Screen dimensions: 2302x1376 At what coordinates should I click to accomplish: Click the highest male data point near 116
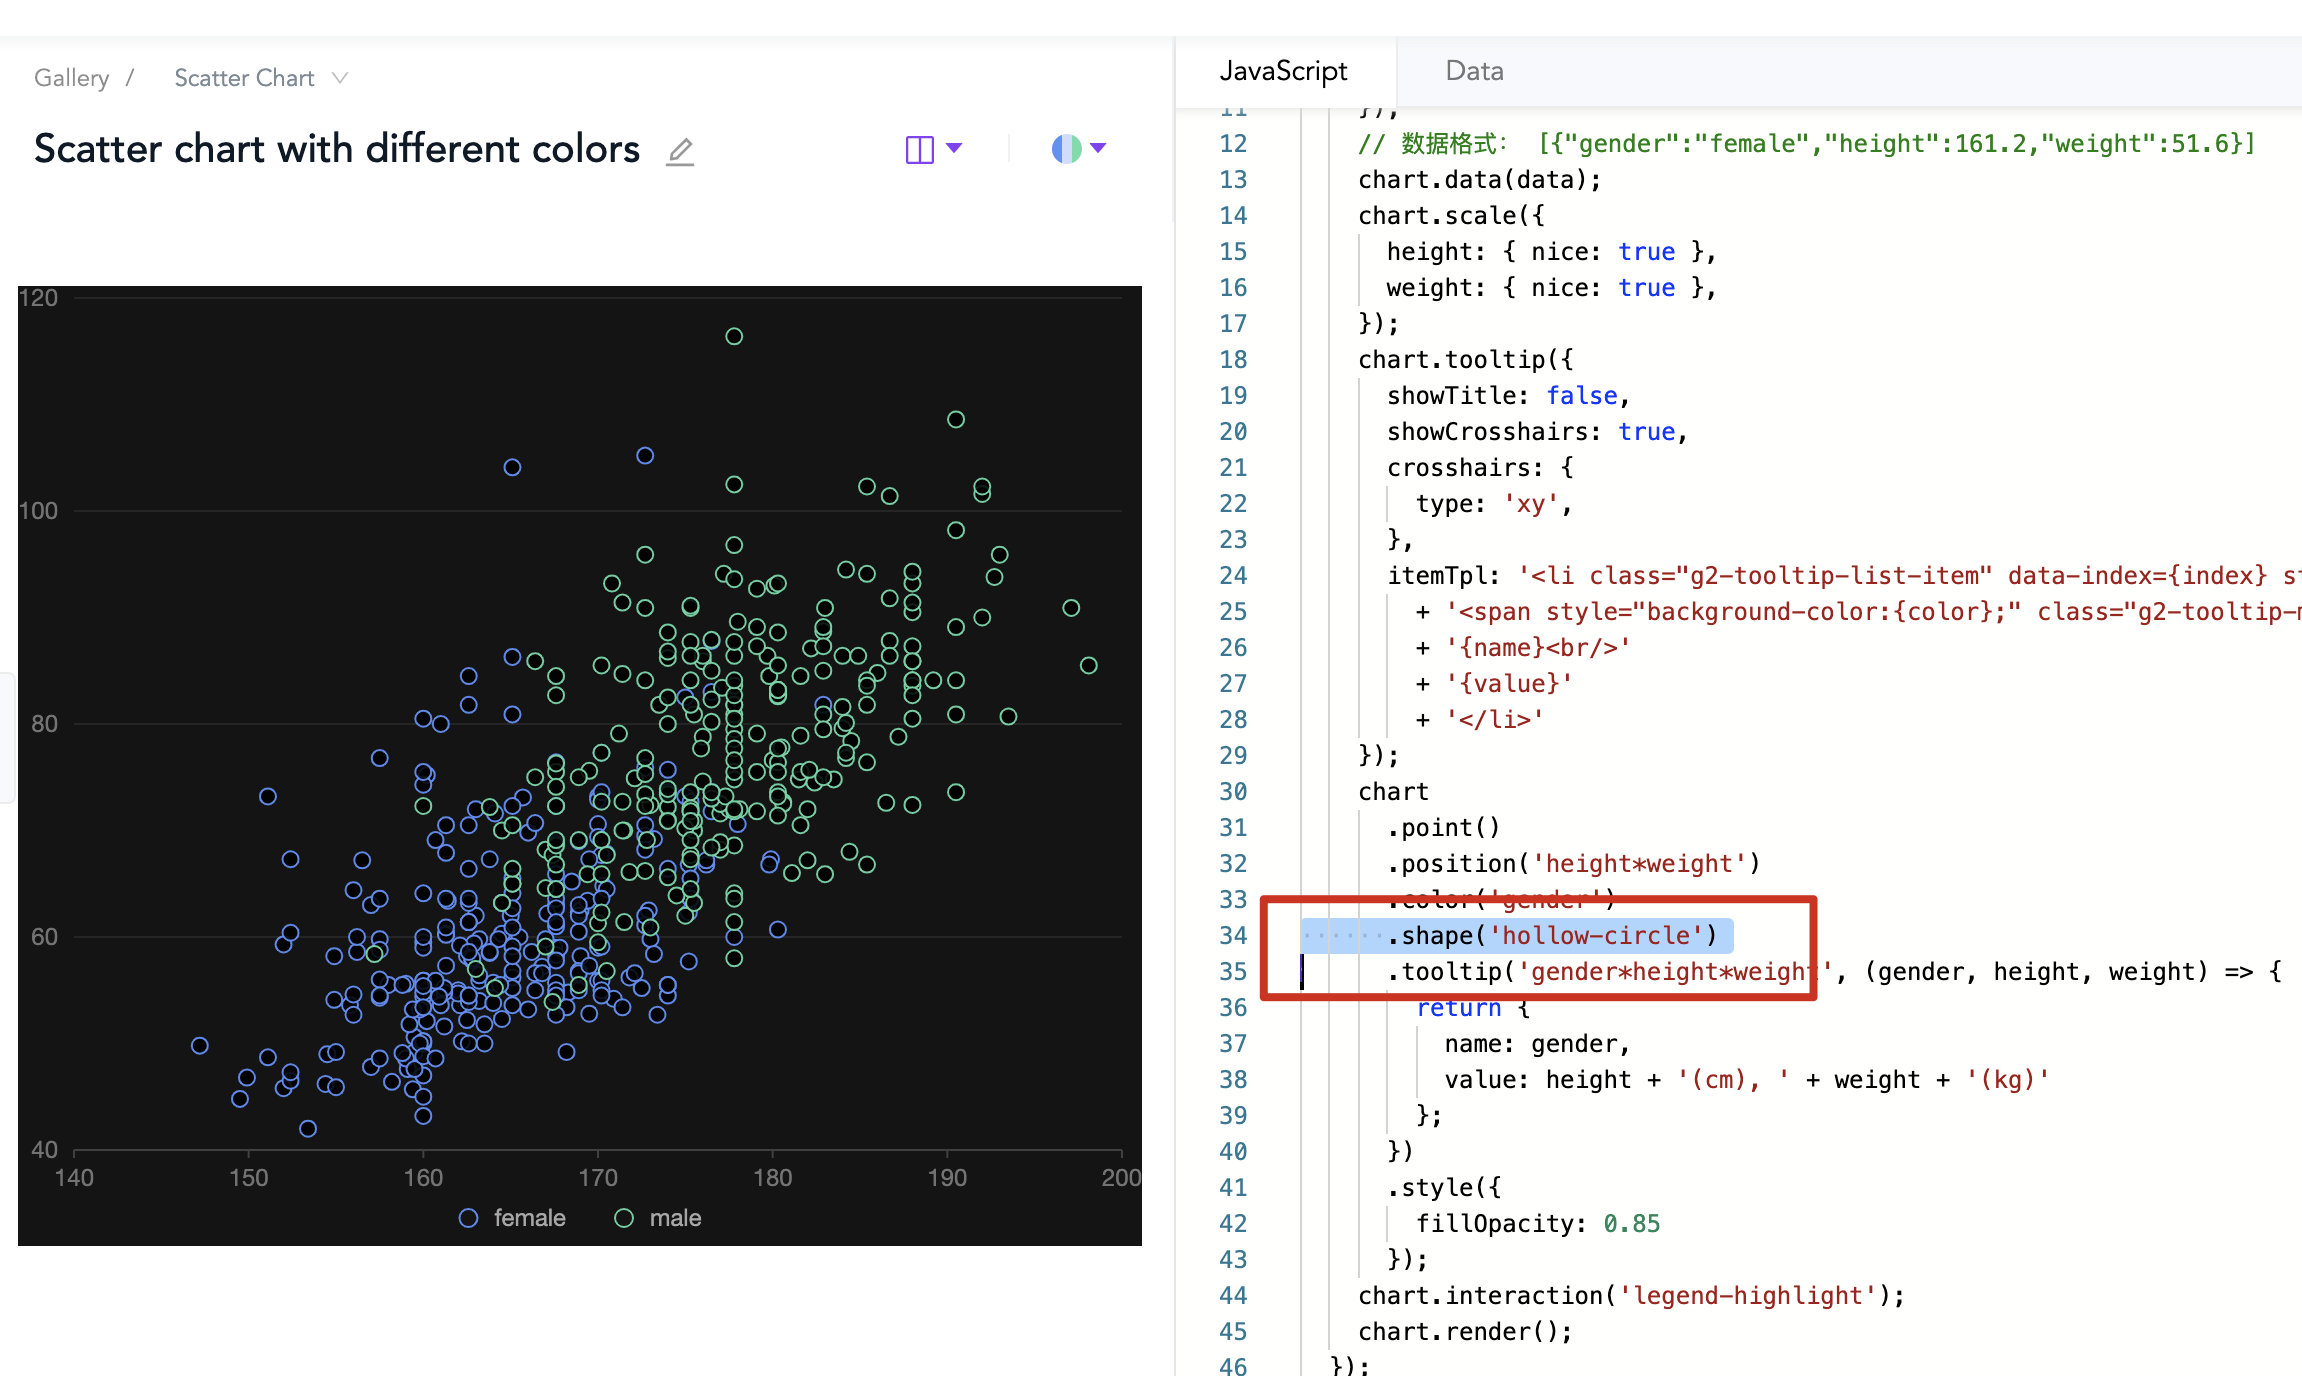click(x=734, y=336)
